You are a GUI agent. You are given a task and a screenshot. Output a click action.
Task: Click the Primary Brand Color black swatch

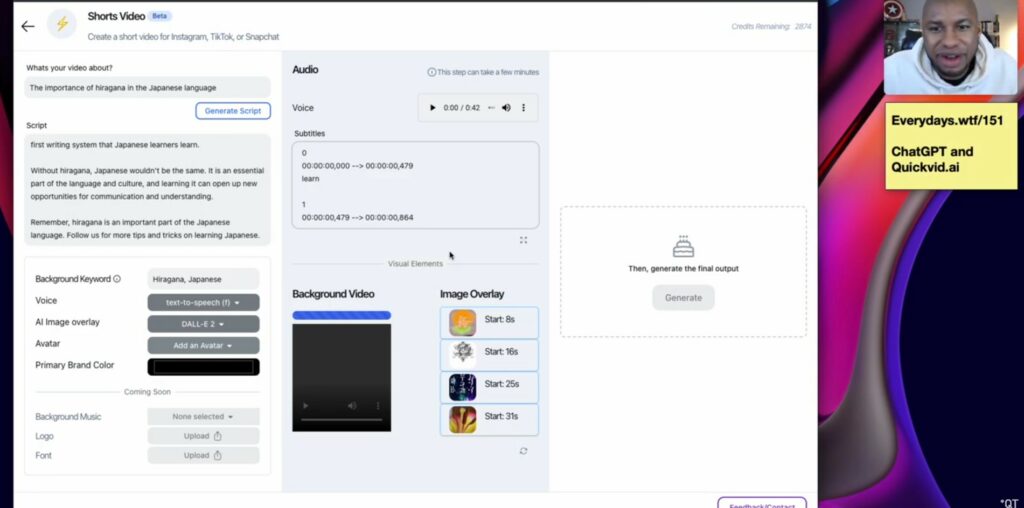click(203, 367)
